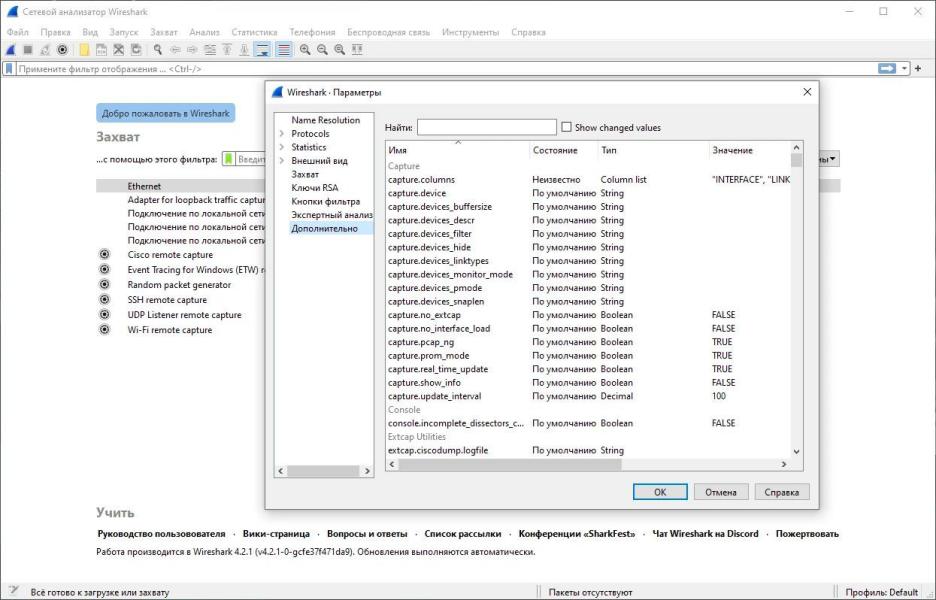Click the reload capture file icon

coord(136,50)
